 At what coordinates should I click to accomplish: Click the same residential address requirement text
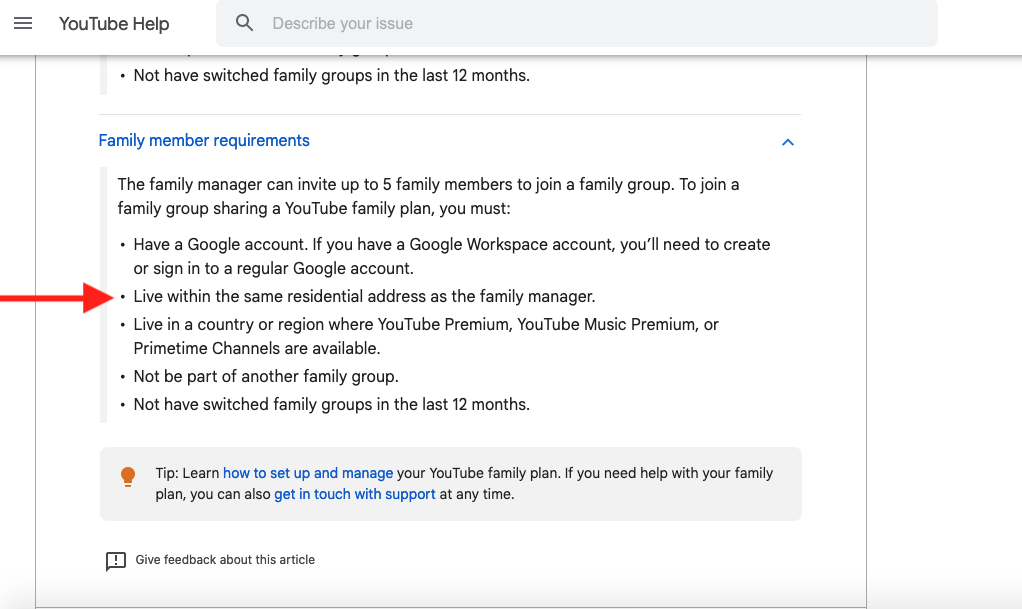(x=364, y=297)
